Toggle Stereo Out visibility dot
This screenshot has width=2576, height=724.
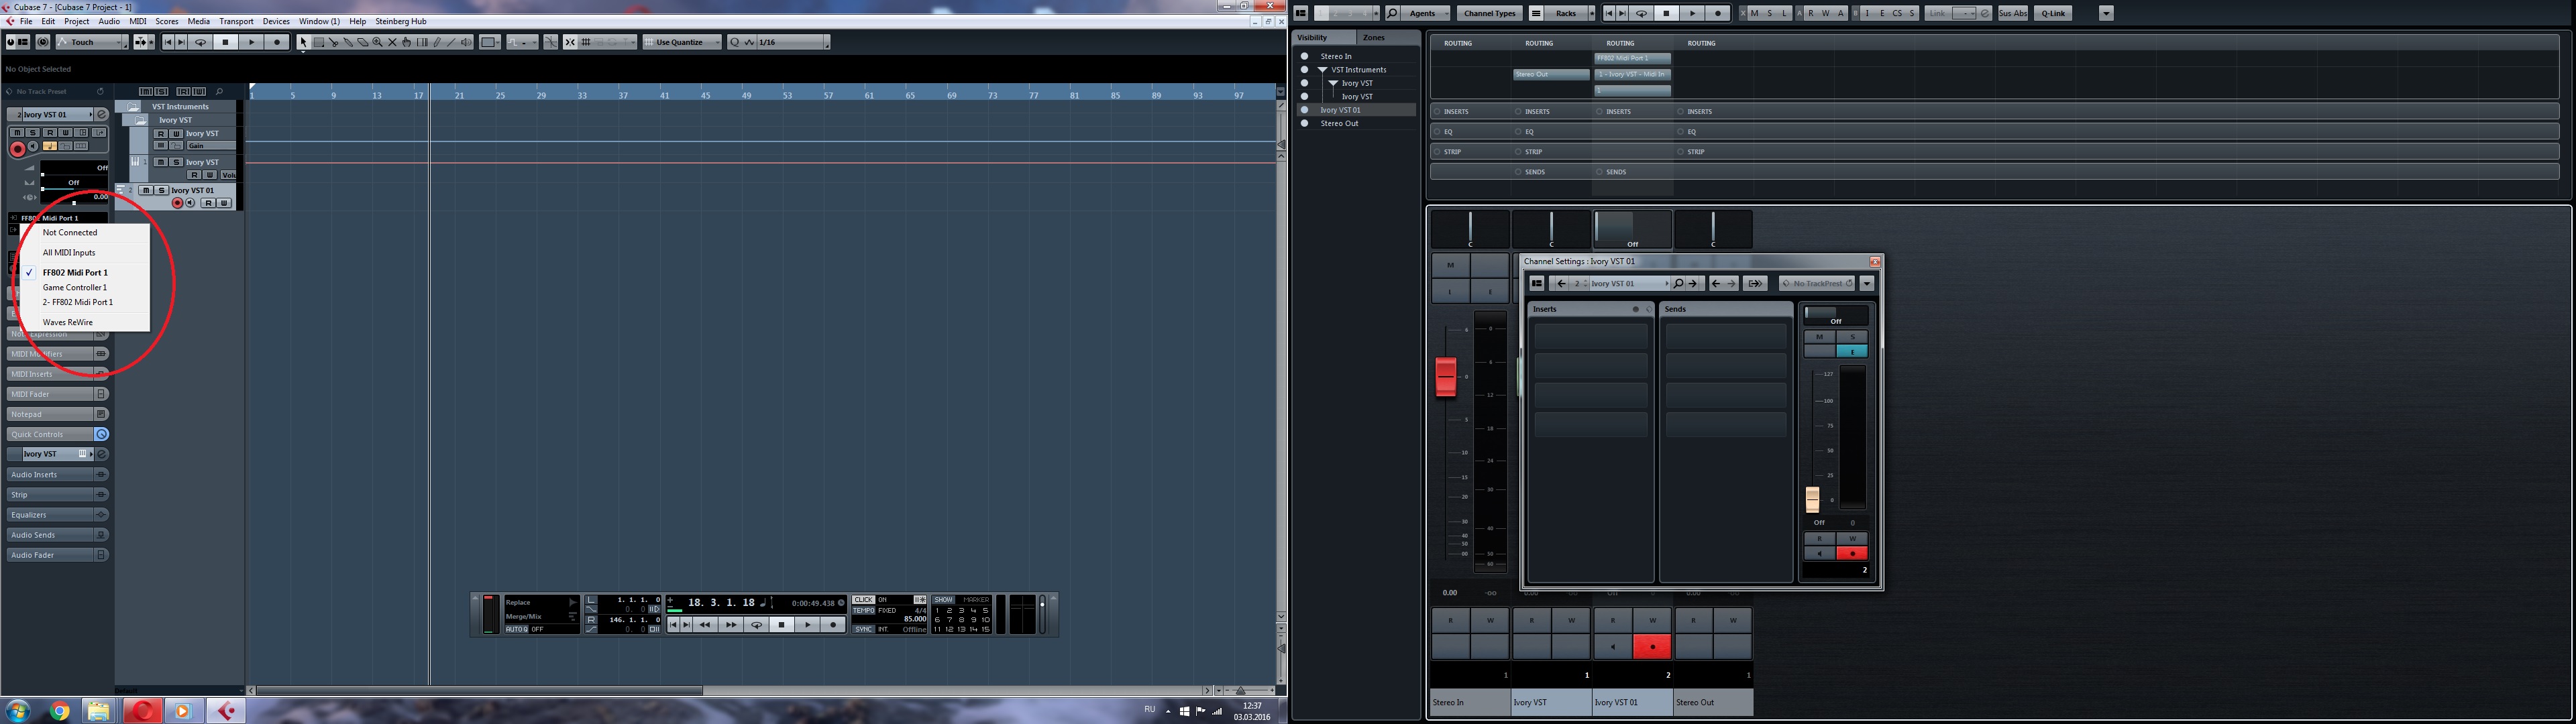tap(1304, 123)
